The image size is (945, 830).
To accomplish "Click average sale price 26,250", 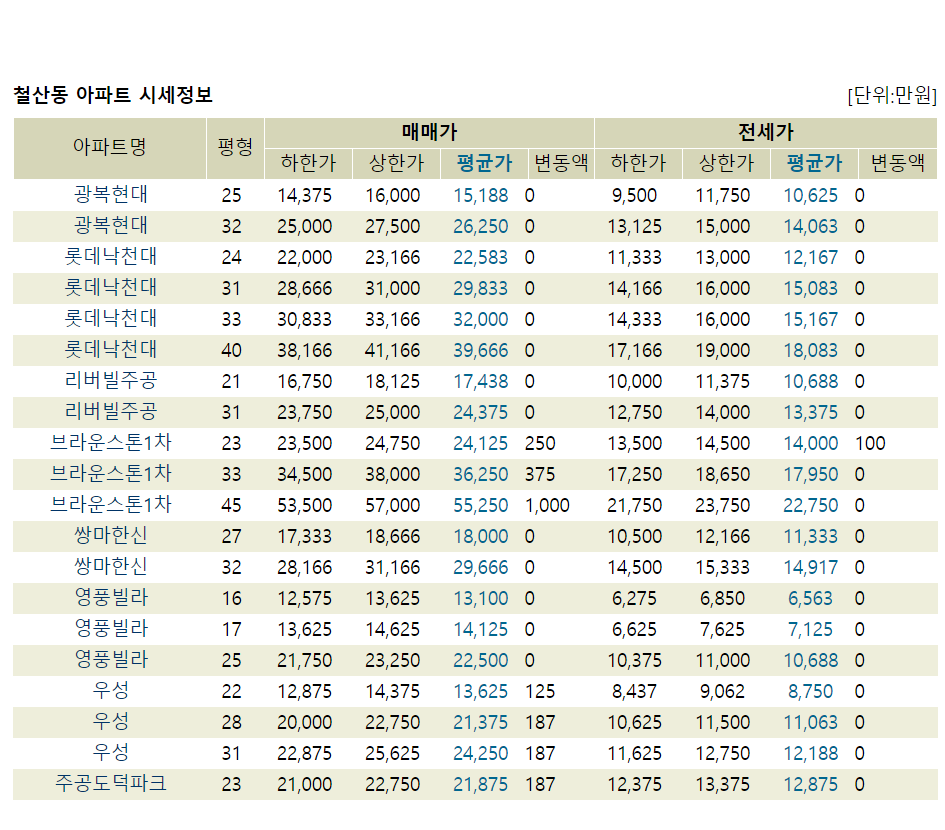I will pyautogui.click(x=480, y=227).
